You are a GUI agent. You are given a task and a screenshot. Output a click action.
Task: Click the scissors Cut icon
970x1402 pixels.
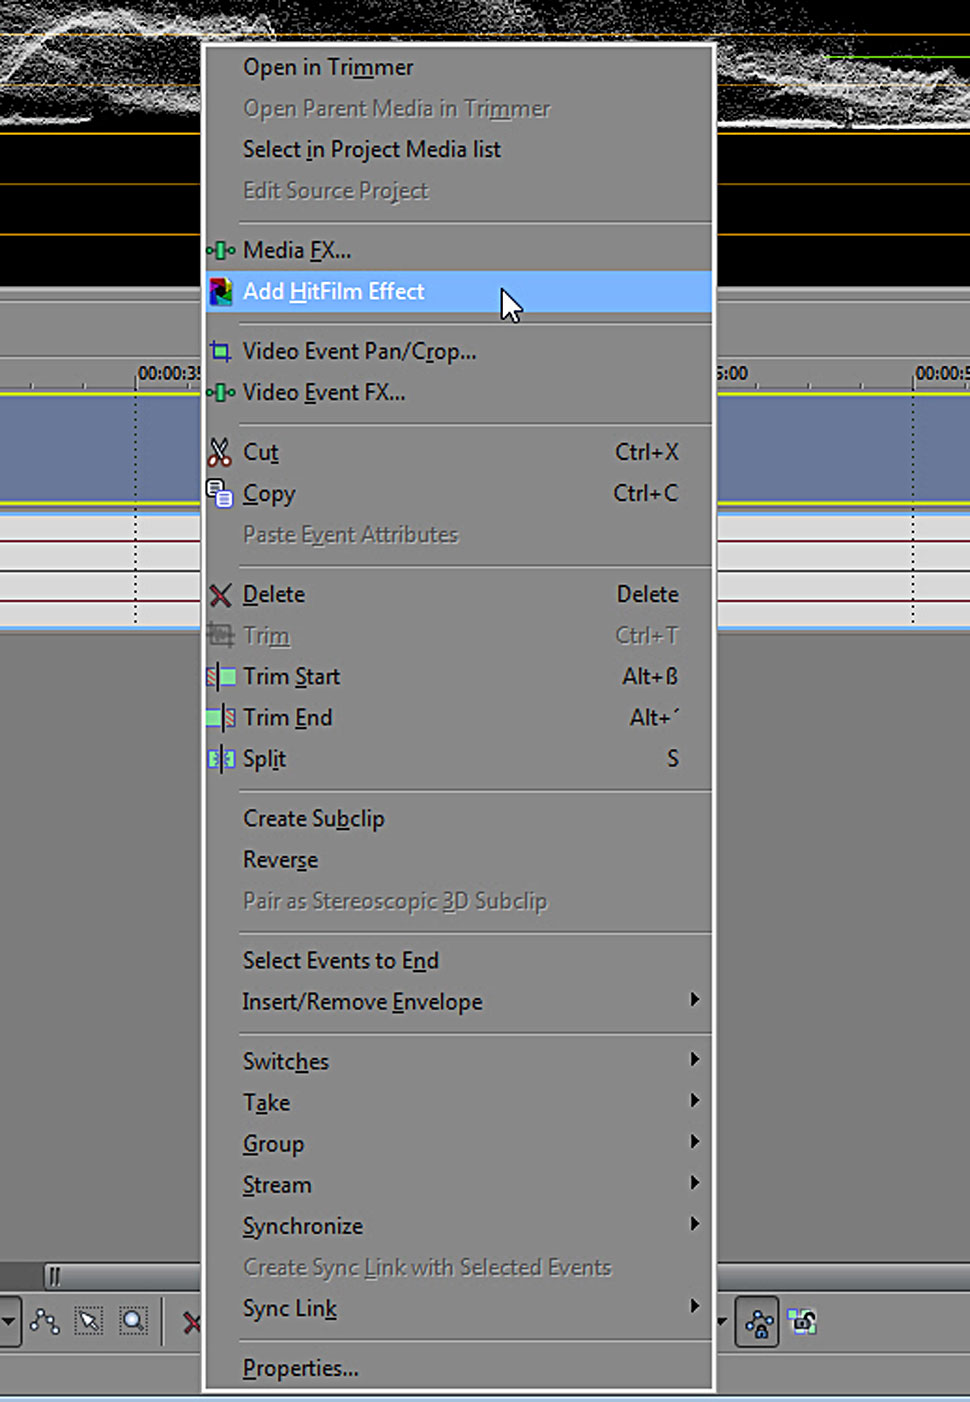pos(220,453)
